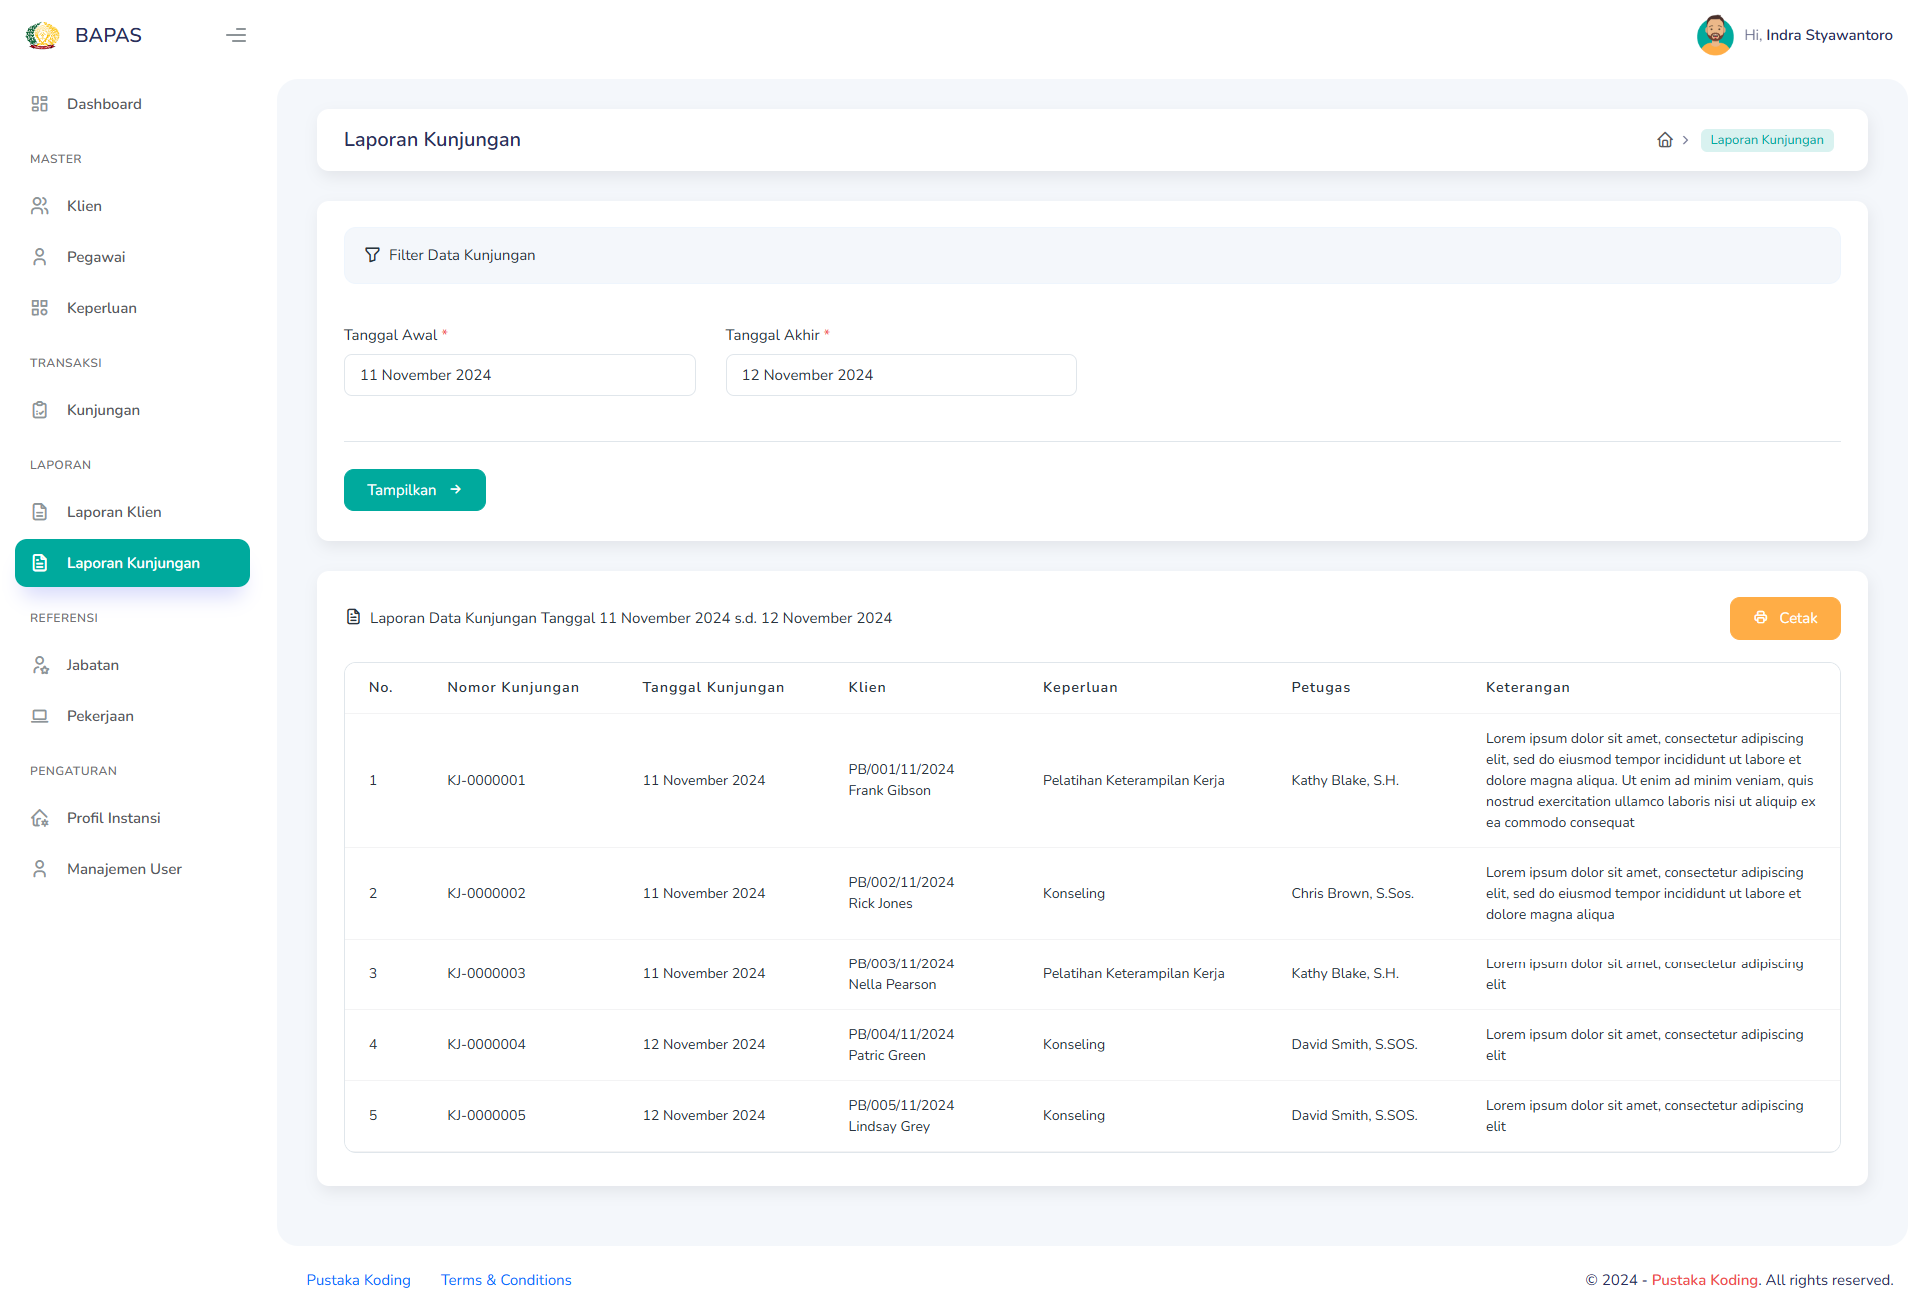Click the Klien sidebar icon
This screenshot has width=1920, height=1315.
click(x=39, y=204)
